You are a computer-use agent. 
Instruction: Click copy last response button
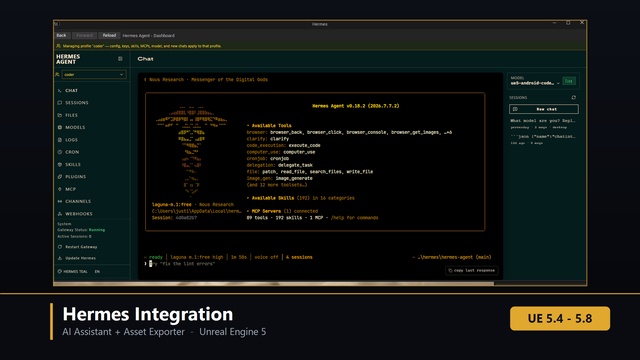[x=471, y=270]
